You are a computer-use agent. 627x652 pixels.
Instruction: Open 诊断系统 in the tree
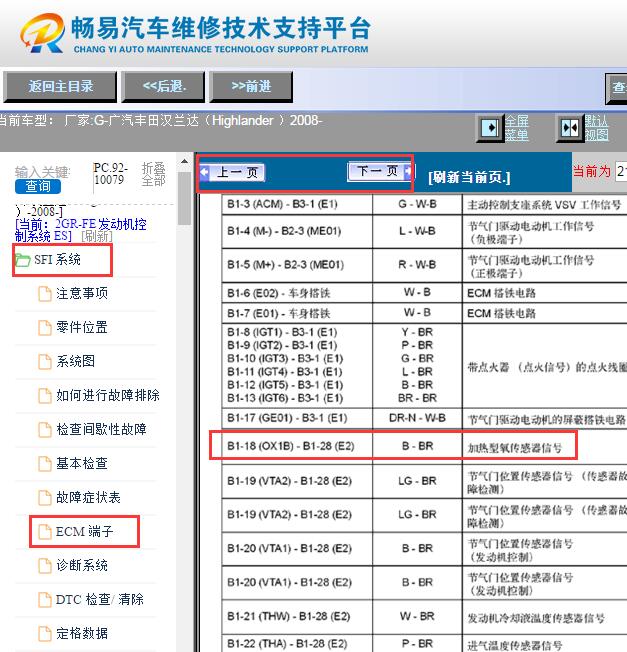[82, 566]
